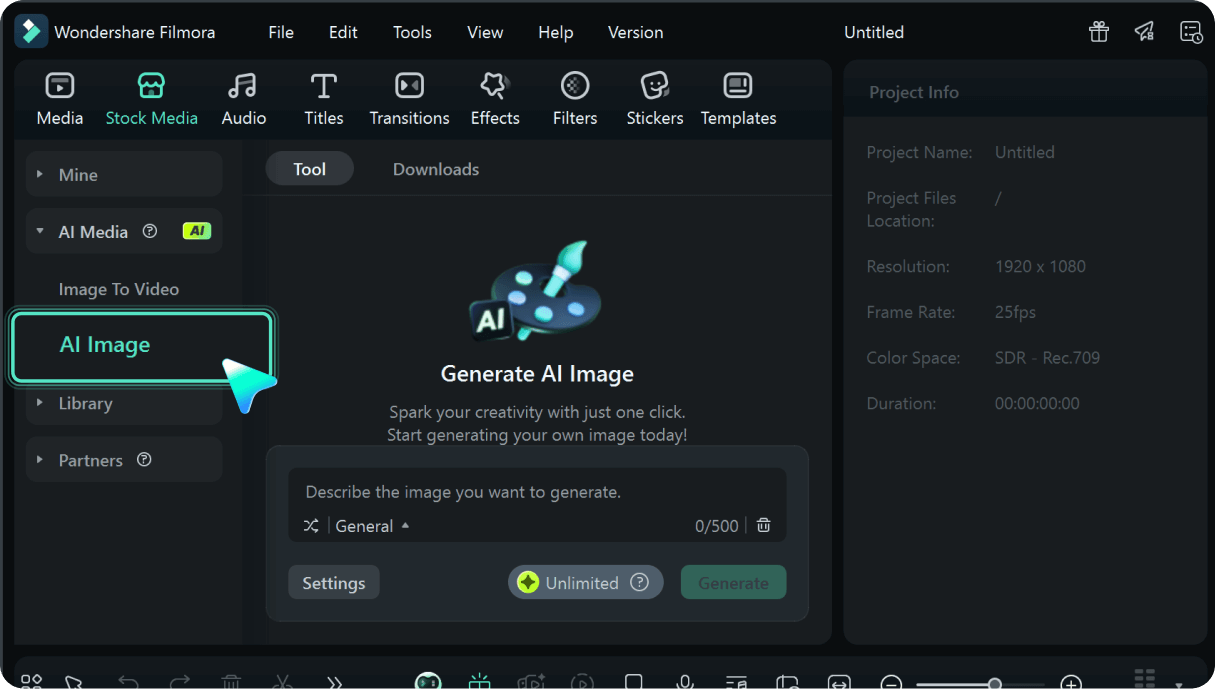Select the scissors split tool
The image size is (1215, 689).
283,682
